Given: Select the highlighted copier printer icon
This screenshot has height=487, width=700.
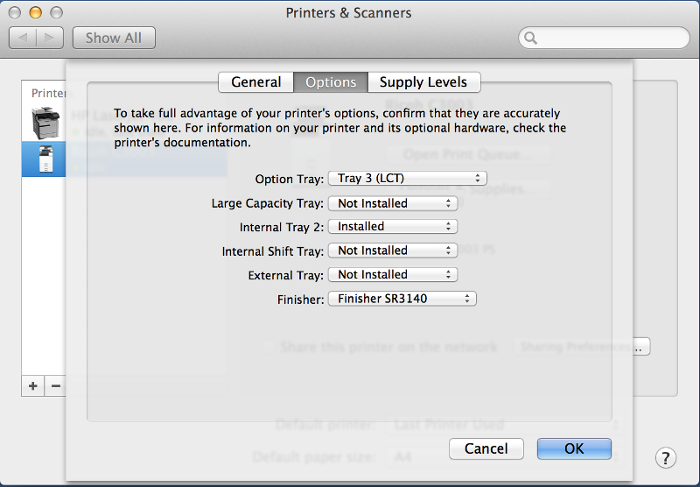Looking at the screenshot, I should 45,159.
